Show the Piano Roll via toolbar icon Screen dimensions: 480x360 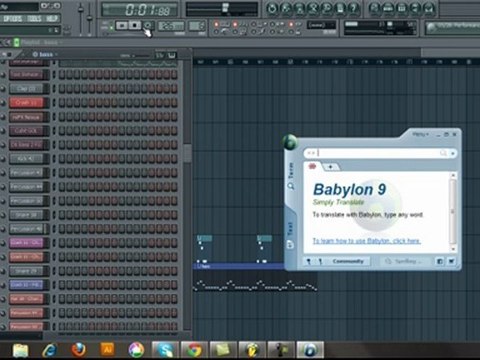[402, 8]
